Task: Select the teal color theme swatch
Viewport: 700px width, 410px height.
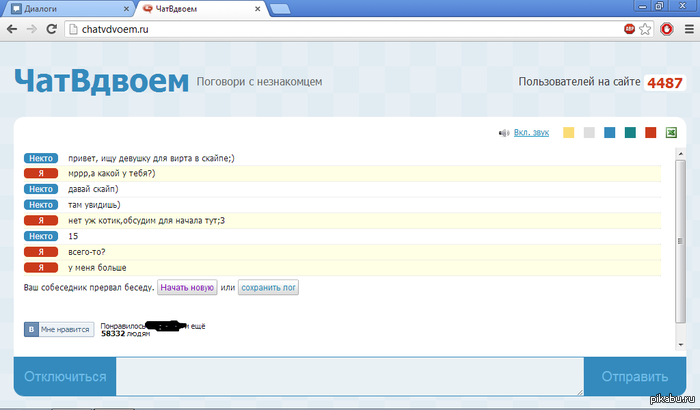Action: click(630, 132)
